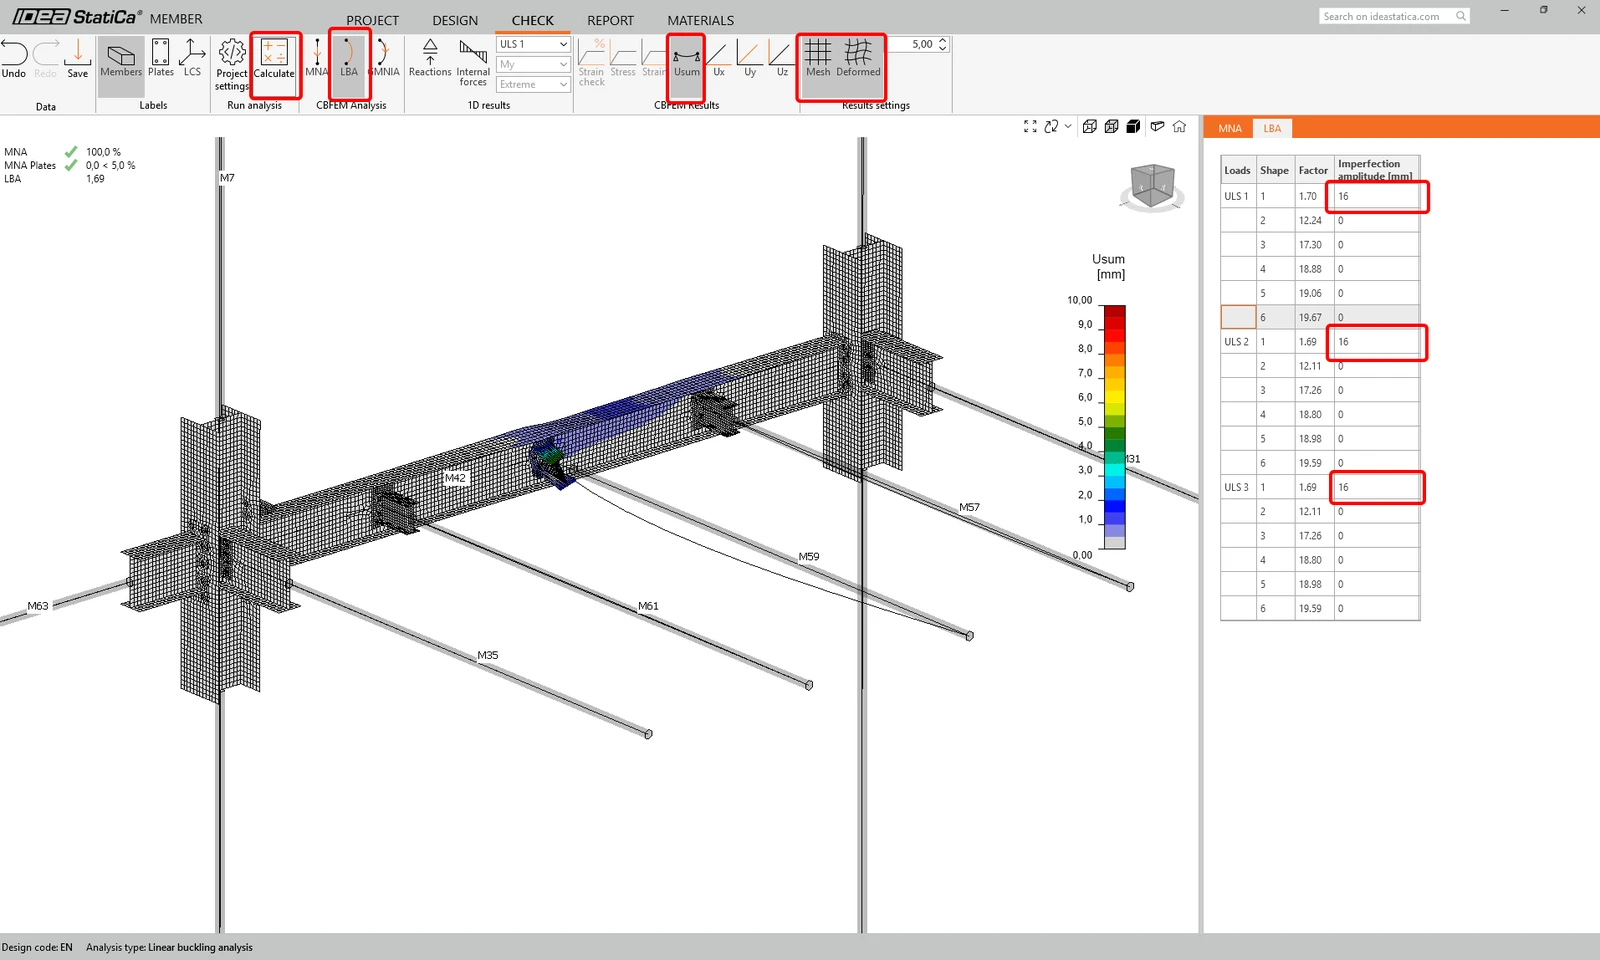Viewport: 1600px width, 960px height.
Task: Open the PROJECT tab
Action: [x=372, y=20]
